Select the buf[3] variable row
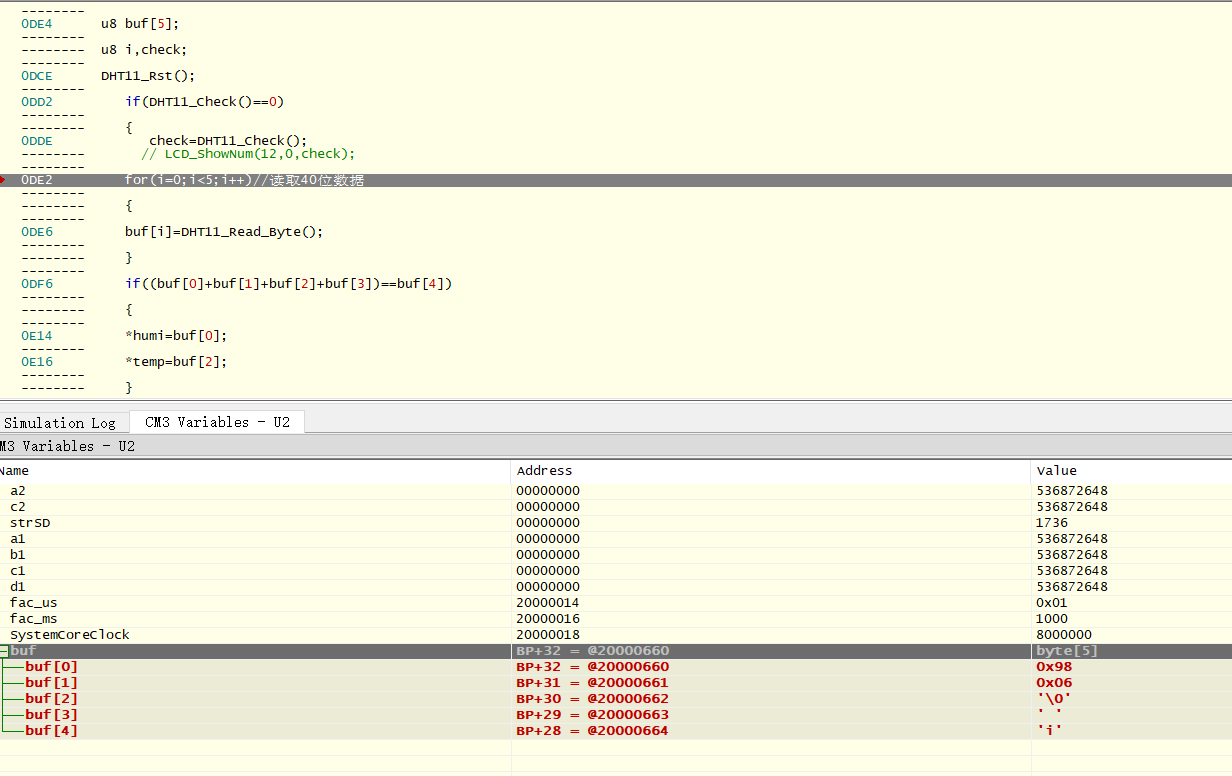The height and width of the screenshot is (776, 1232). click(616, 715)
